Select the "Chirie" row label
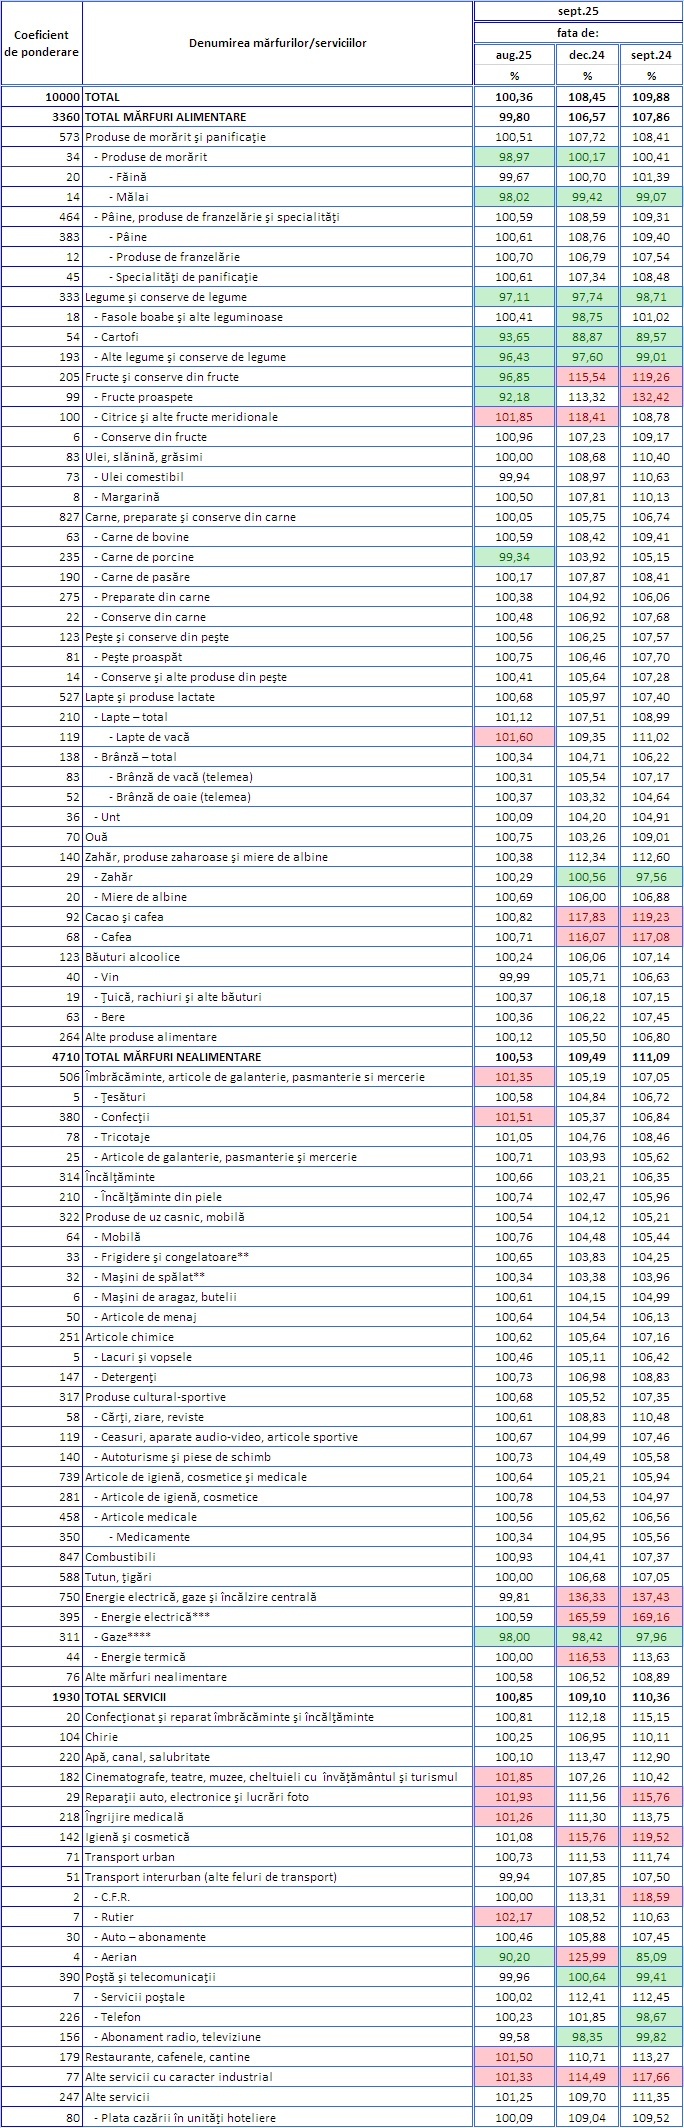Viewport: 684px width, 2128px height. 101,1737
